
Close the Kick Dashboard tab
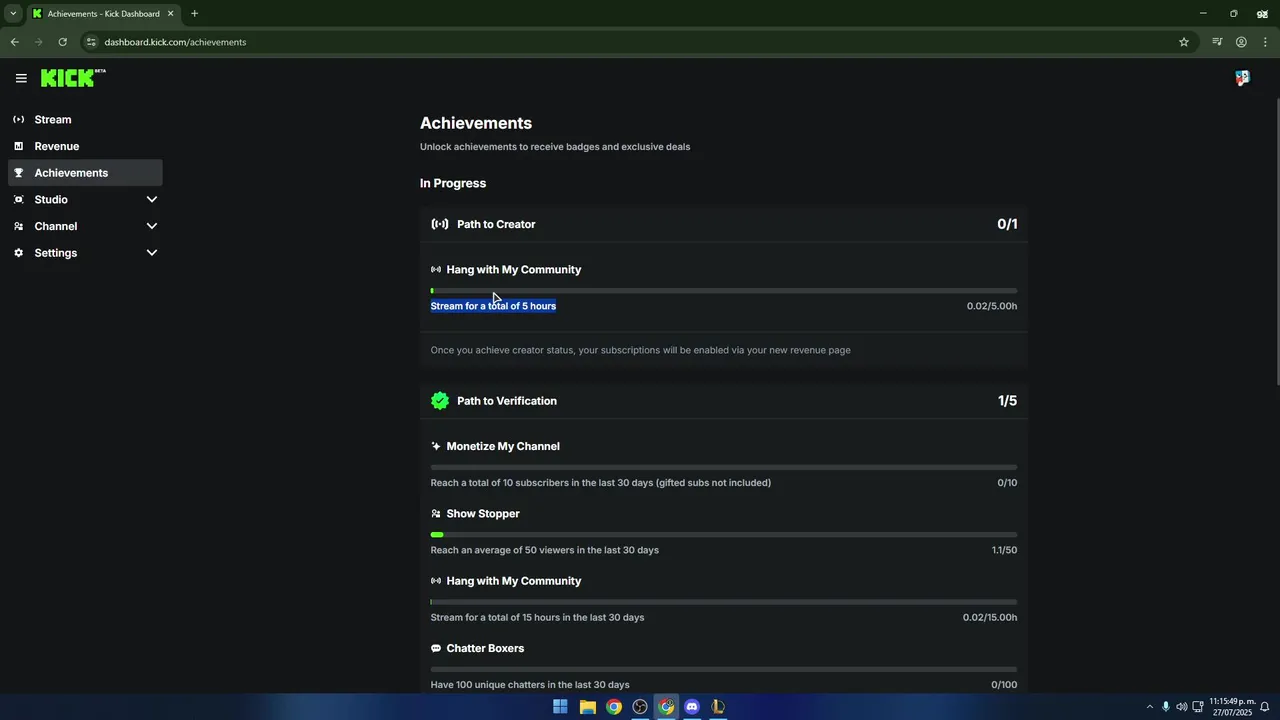(171, 14)
